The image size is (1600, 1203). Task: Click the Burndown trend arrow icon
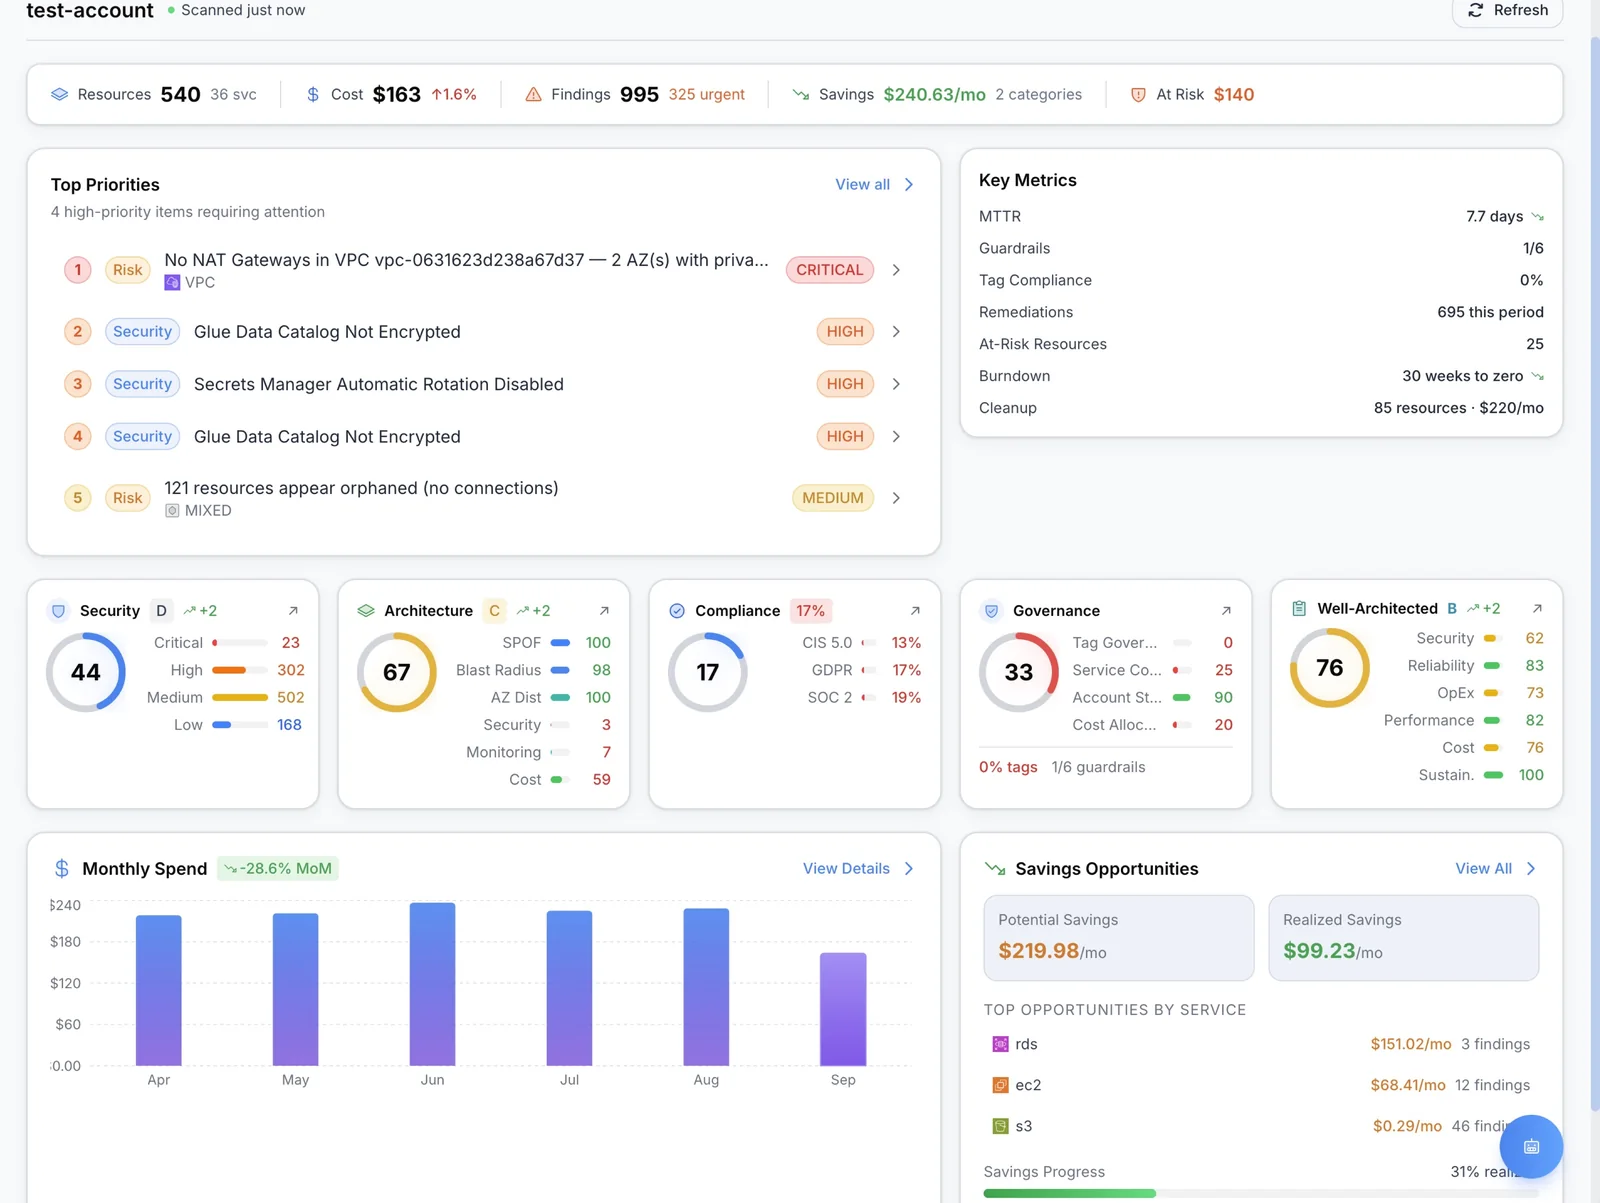pyautogui.click(x=1537, y=377)
